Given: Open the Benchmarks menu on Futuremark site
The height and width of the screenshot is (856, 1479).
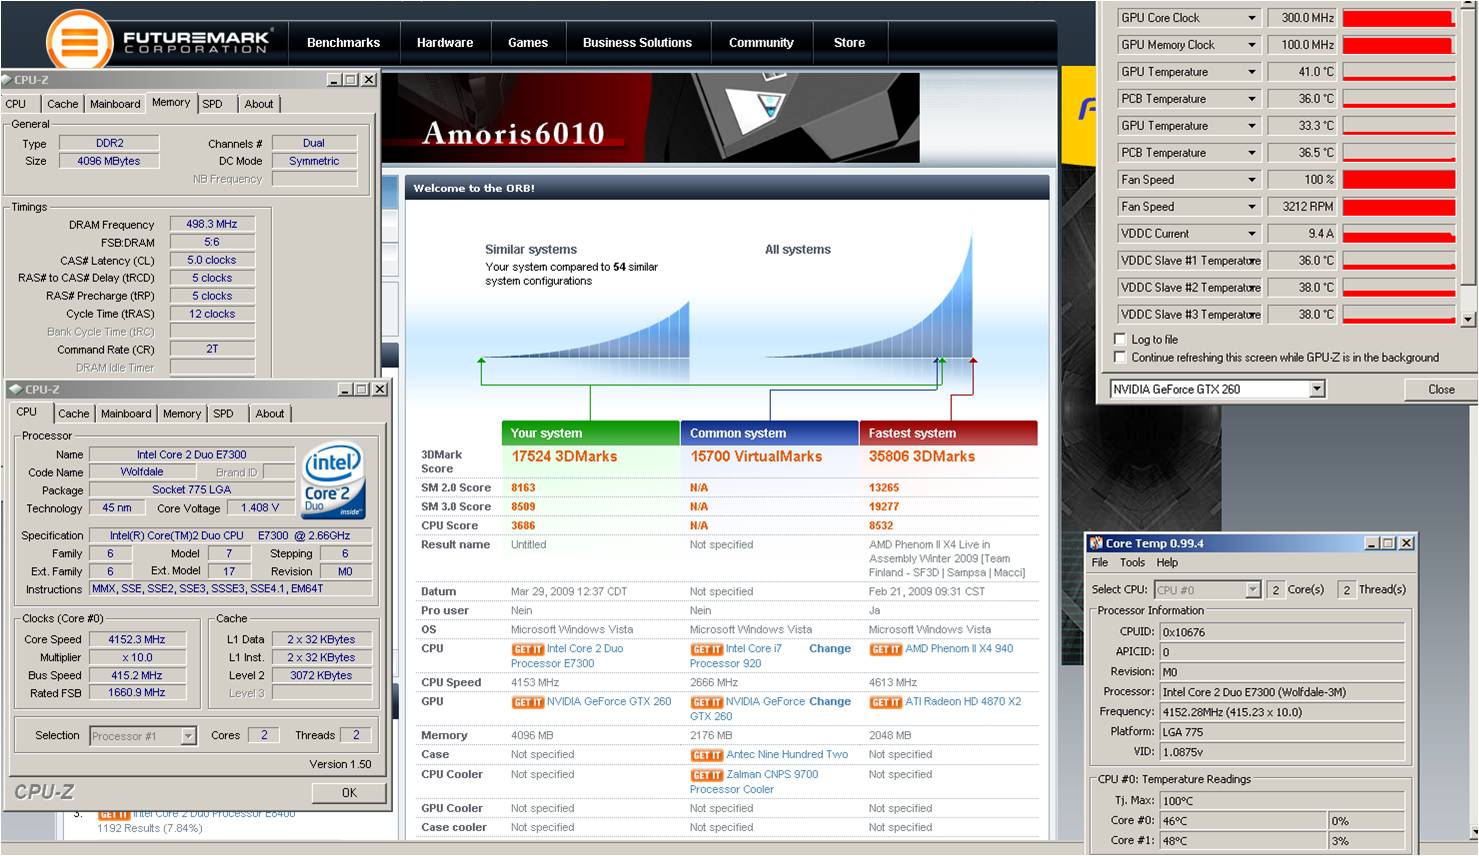Looking at the screenshot, I should (x=343, y=43).
